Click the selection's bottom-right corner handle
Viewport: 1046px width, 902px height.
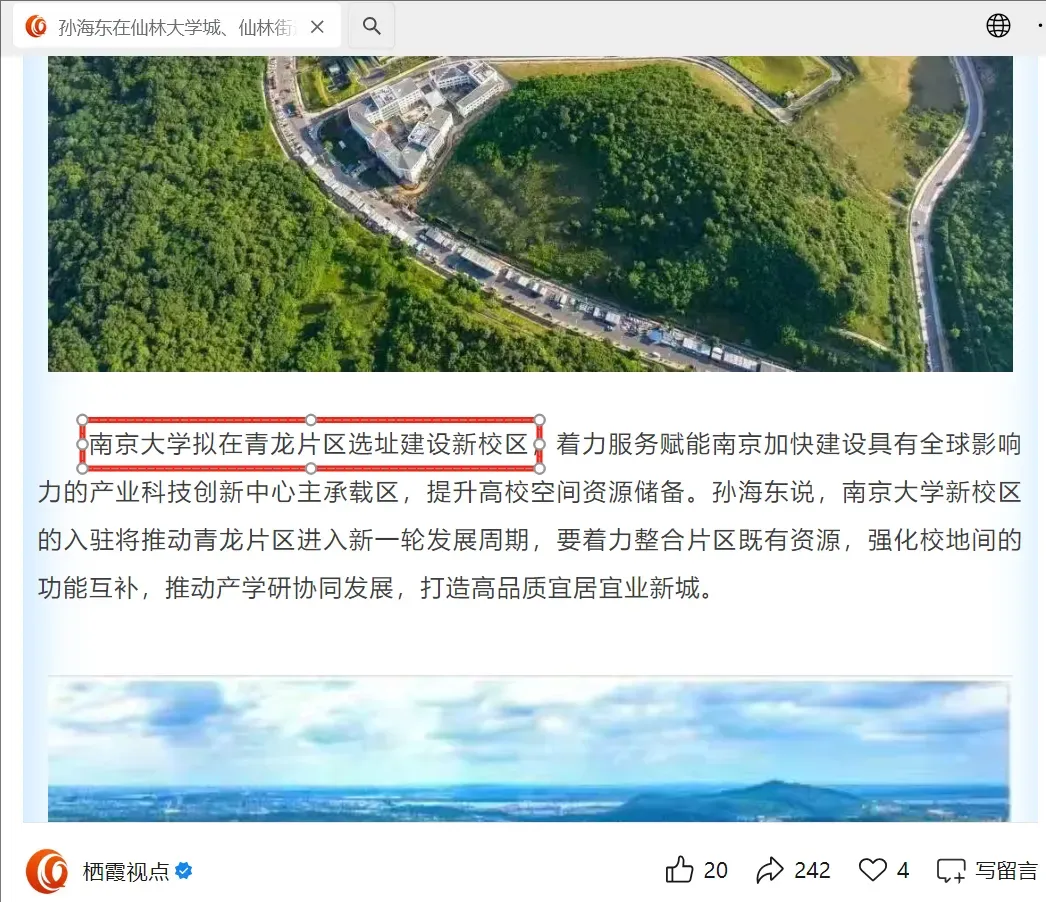pos(540,468)
